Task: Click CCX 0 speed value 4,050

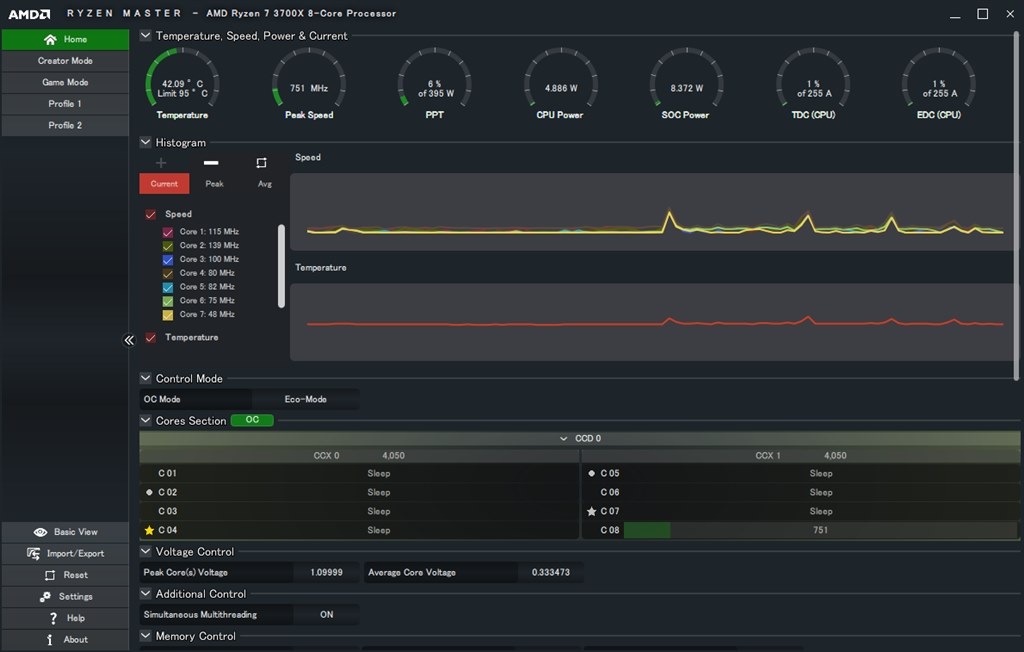Action: click(x=393, y=455)
